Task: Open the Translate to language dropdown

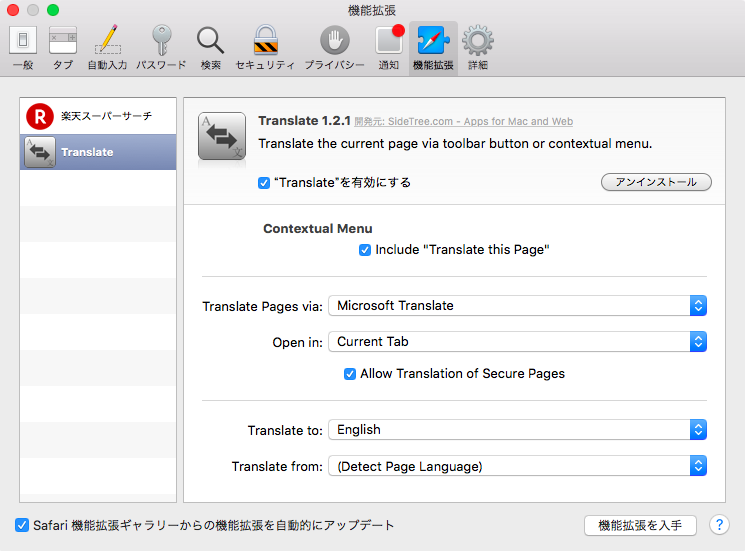Action: coord(517,429)
